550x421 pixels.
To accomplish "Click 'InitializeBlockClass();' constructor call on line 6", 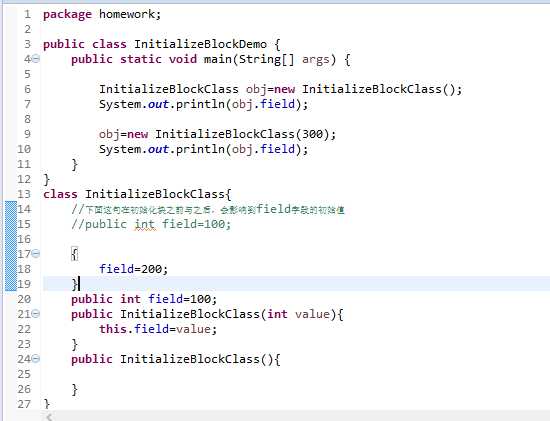I will pyautogui.click(x=382, y=89).
